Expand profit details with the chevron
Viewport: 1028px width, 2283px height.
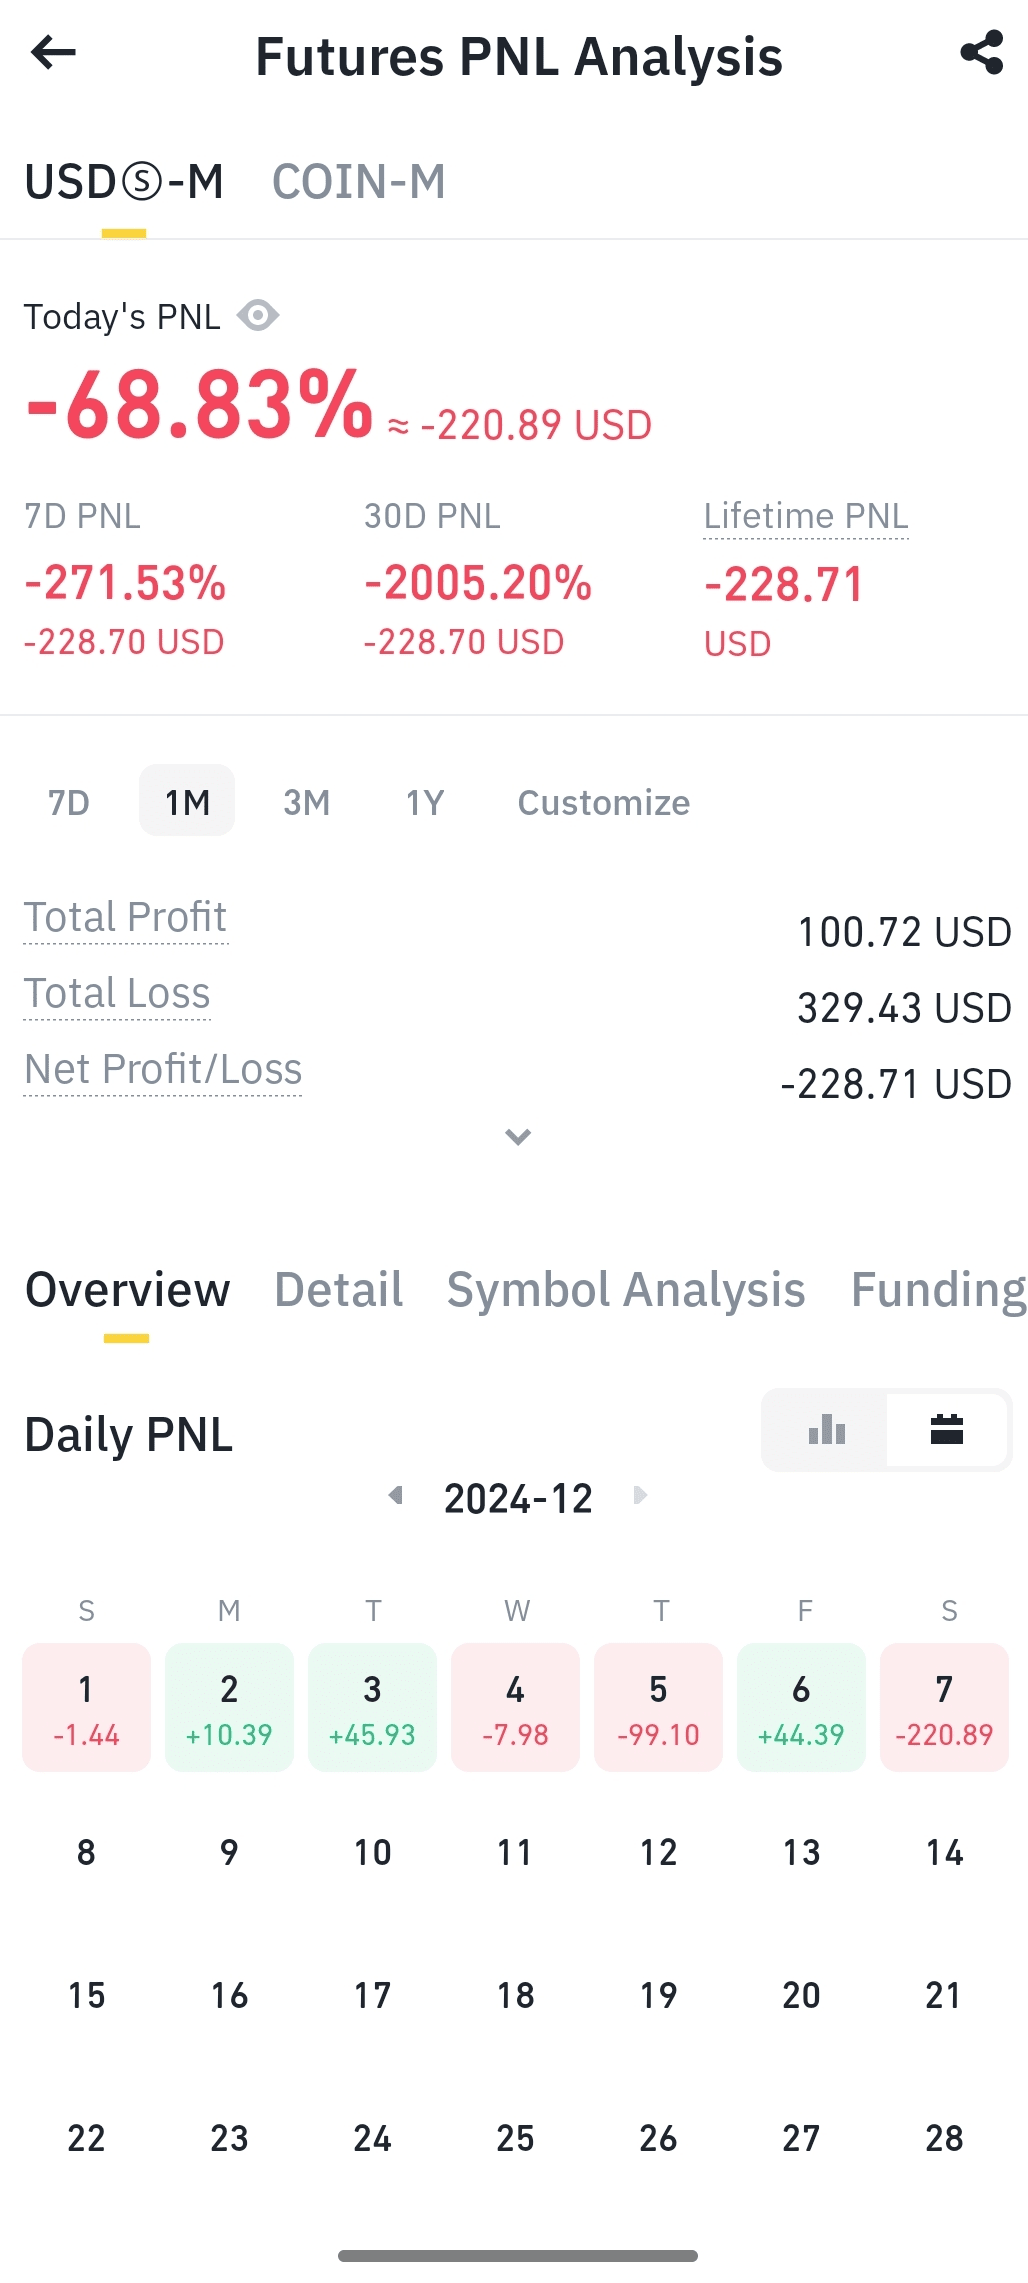pos(518,1137)
